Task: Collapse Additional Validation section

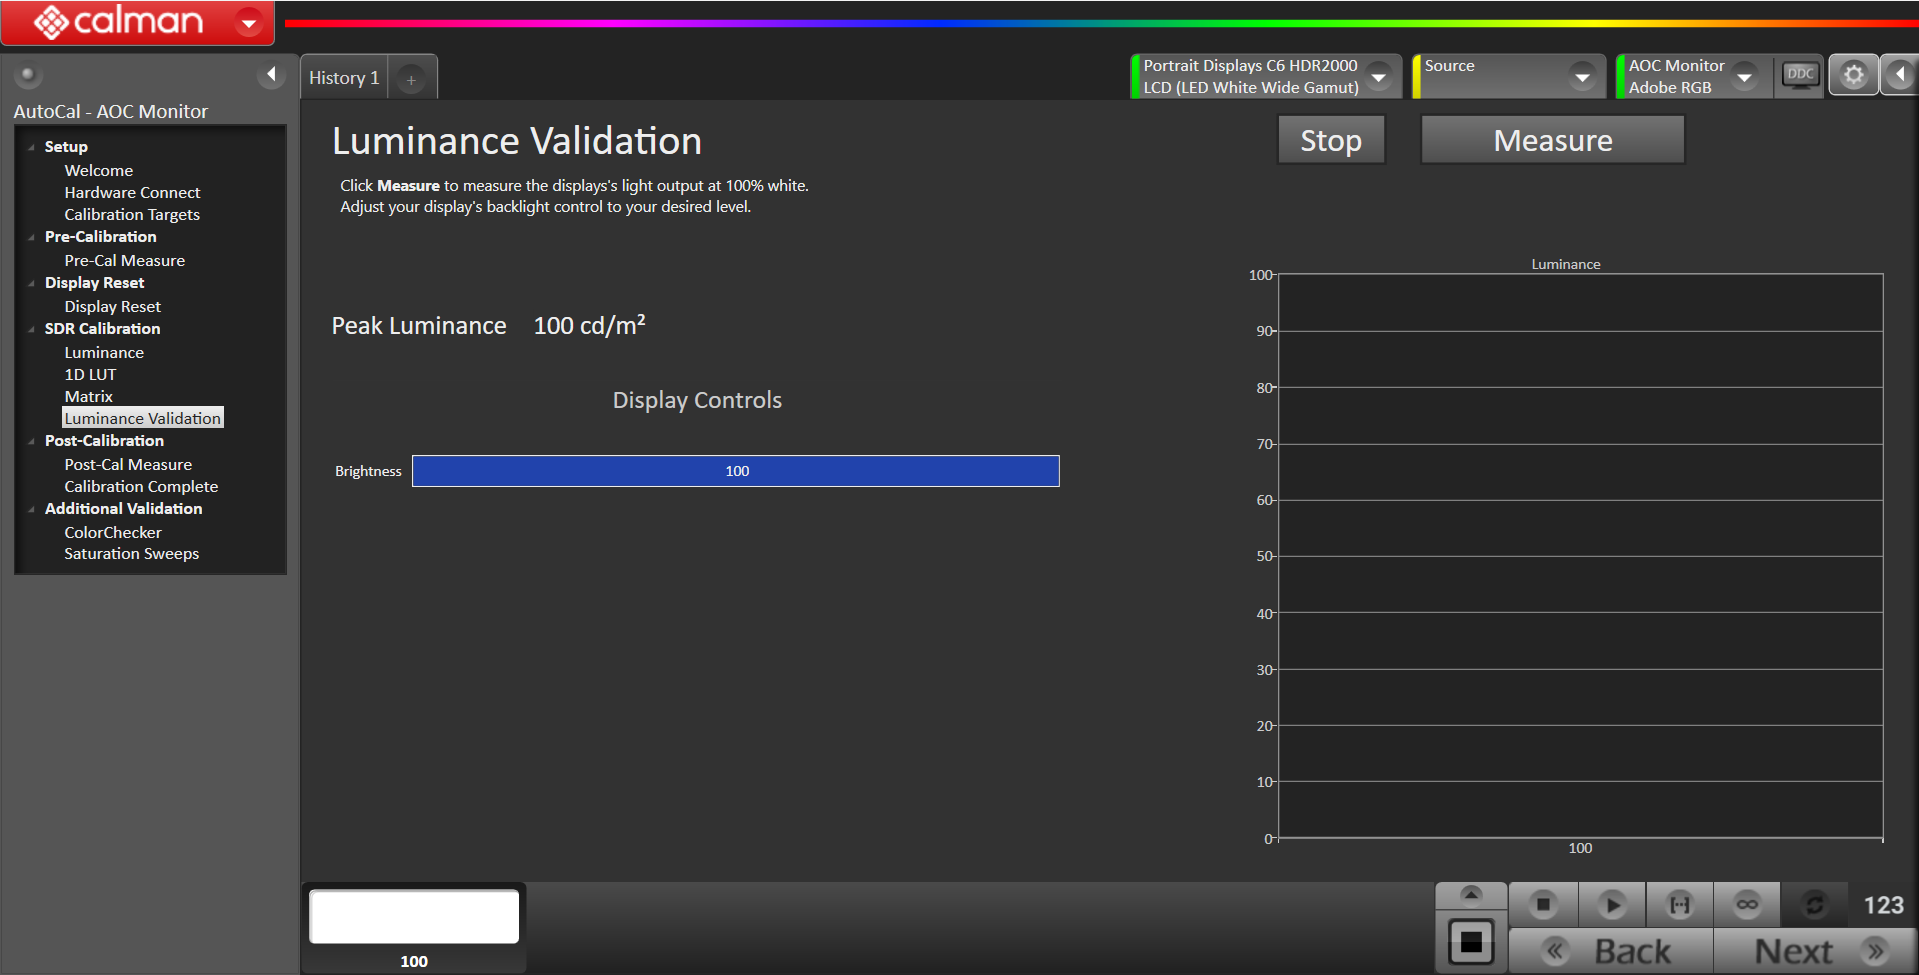Action: pyautogui.click(x=31, y=509)
